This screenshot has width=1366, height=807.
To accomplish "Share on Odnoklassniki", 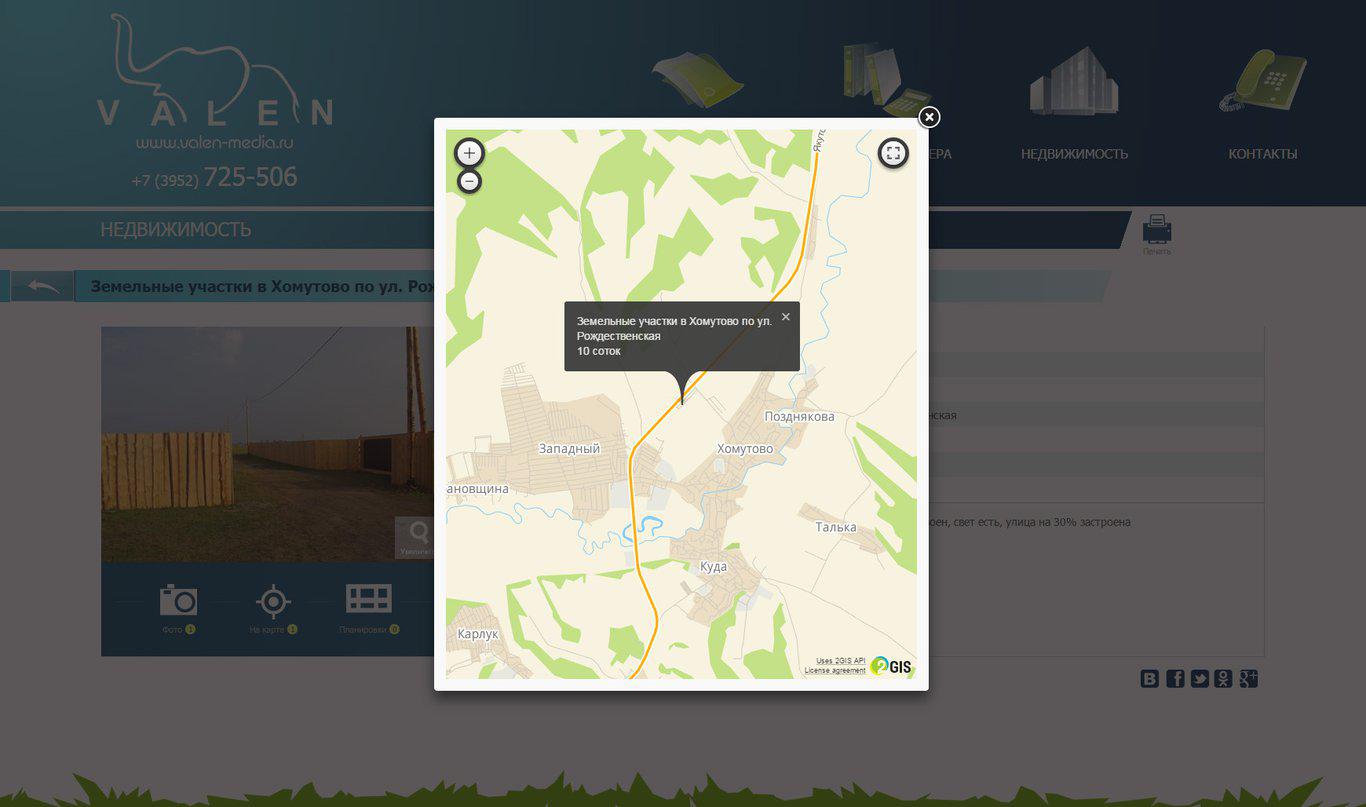I will pyautogui.click(x=1223, y=679).
